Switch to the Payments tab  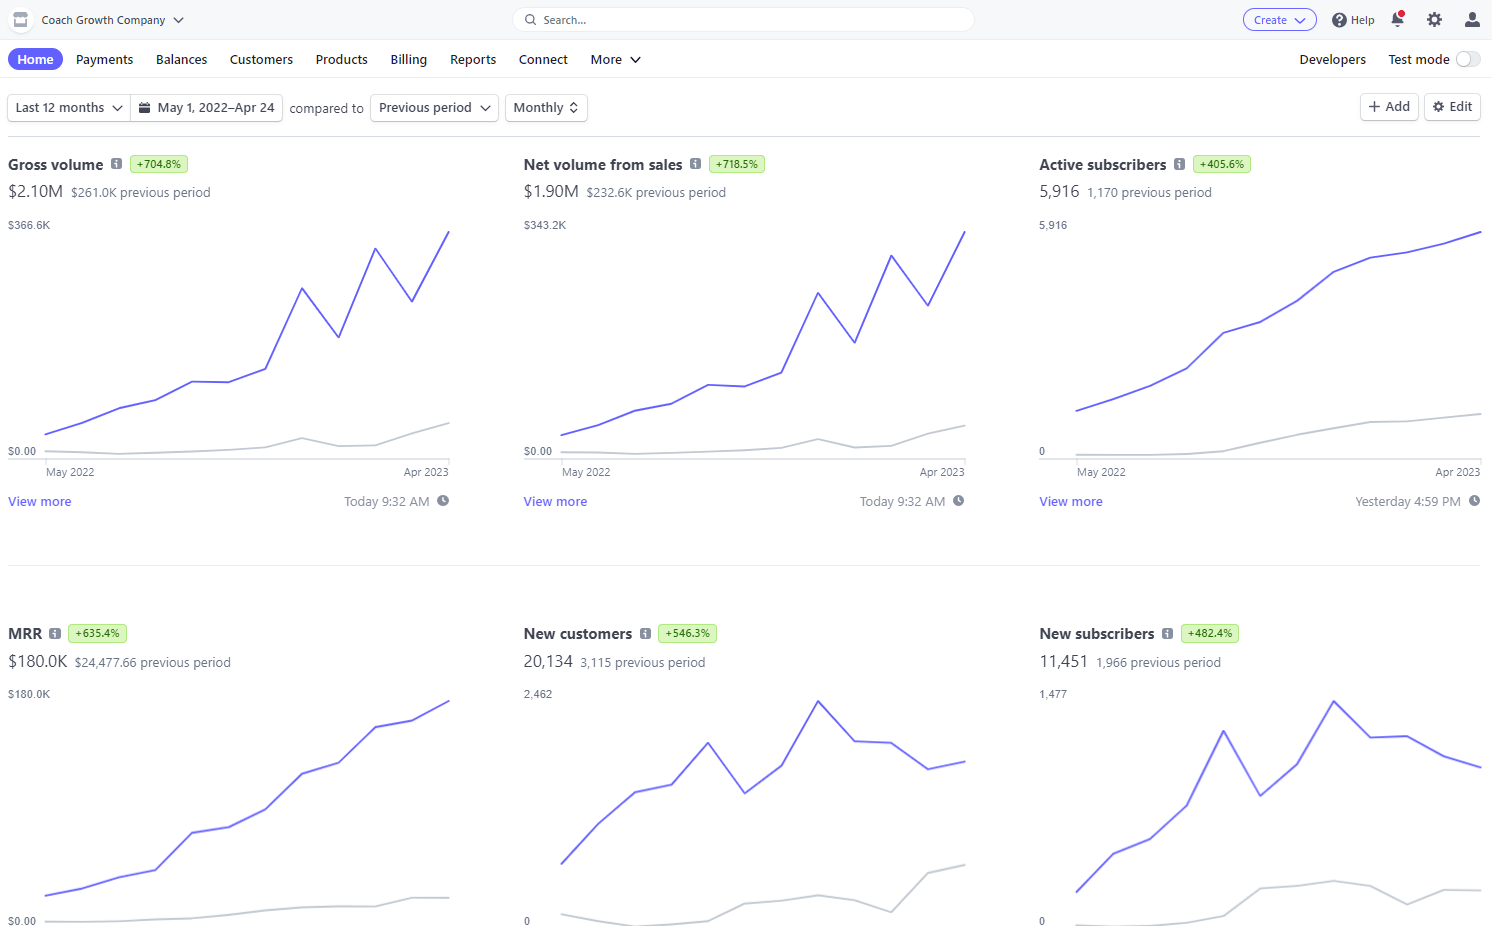click(104, 60)
